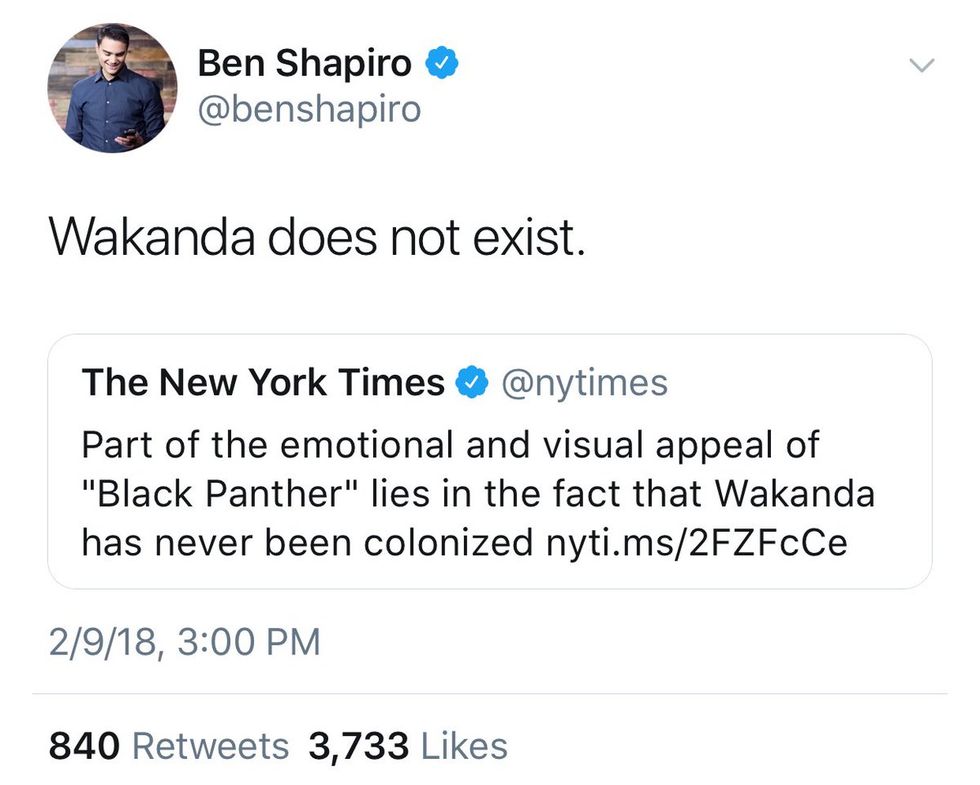Click the "Retweets" label
The height and width of the screenshot is (785, 980).
(x=210, y=746)
